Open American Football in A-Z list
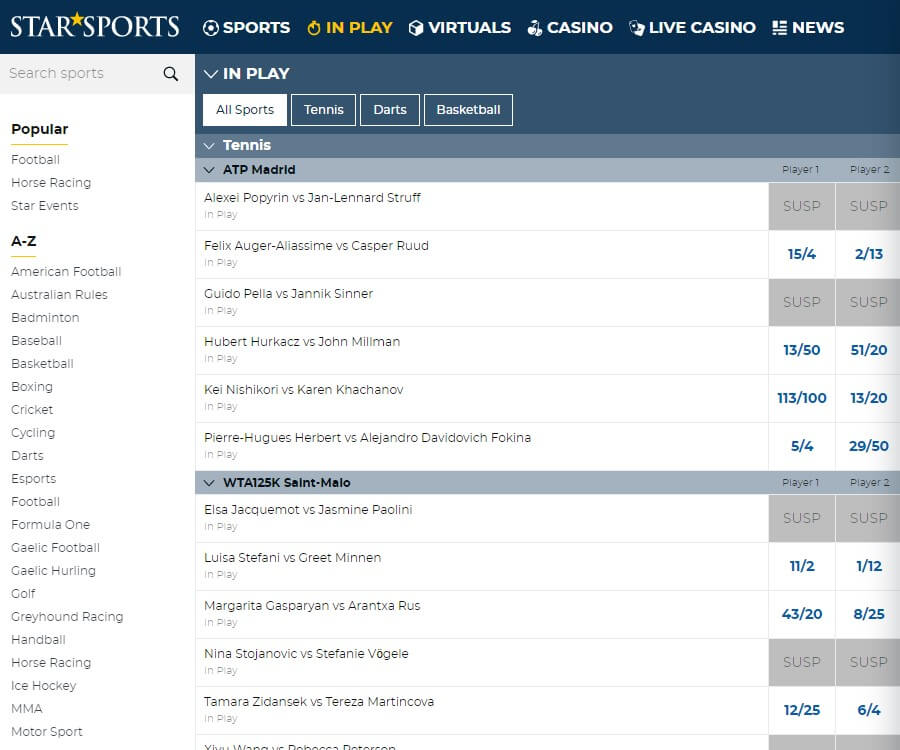Screen dimensions: 900x750 (x=66, y=271)
